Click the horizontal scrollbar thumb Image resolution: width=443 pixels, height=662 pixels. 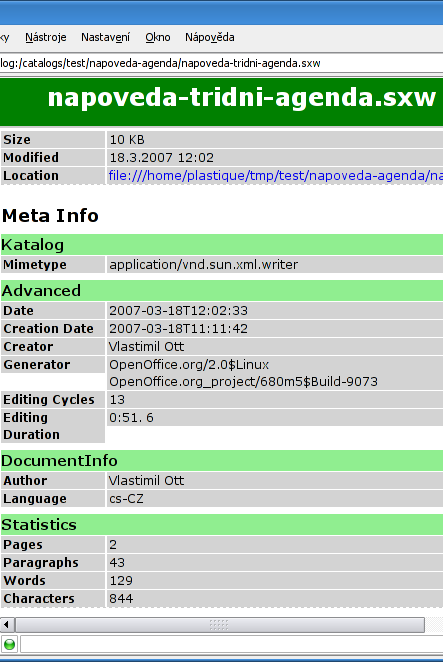point(220,624)
